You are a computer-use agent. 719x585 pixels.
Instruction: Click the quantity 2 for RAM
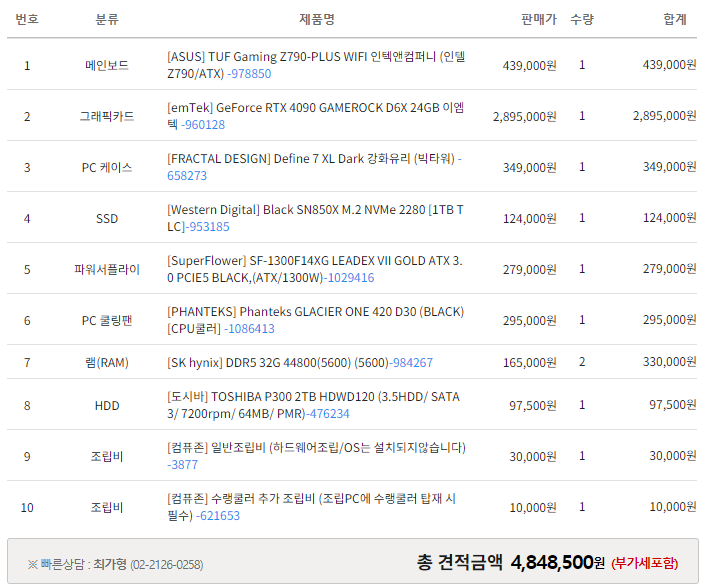click(582, 362)
